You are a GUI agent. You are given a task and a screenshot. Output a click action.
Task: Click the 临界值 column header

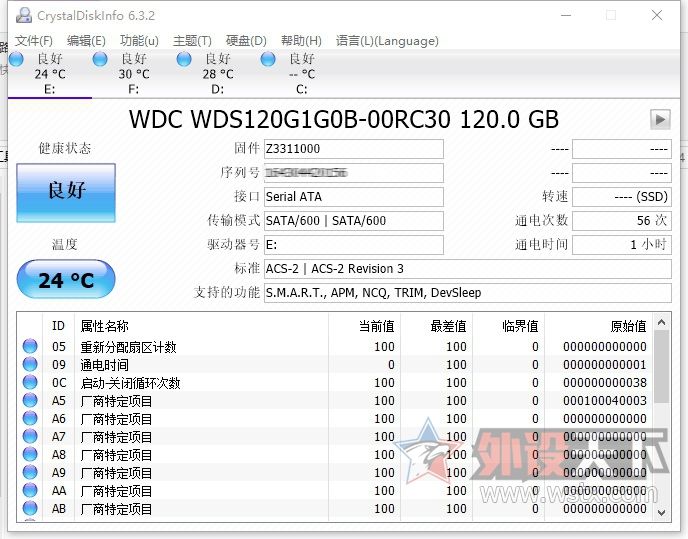(509, 326)
